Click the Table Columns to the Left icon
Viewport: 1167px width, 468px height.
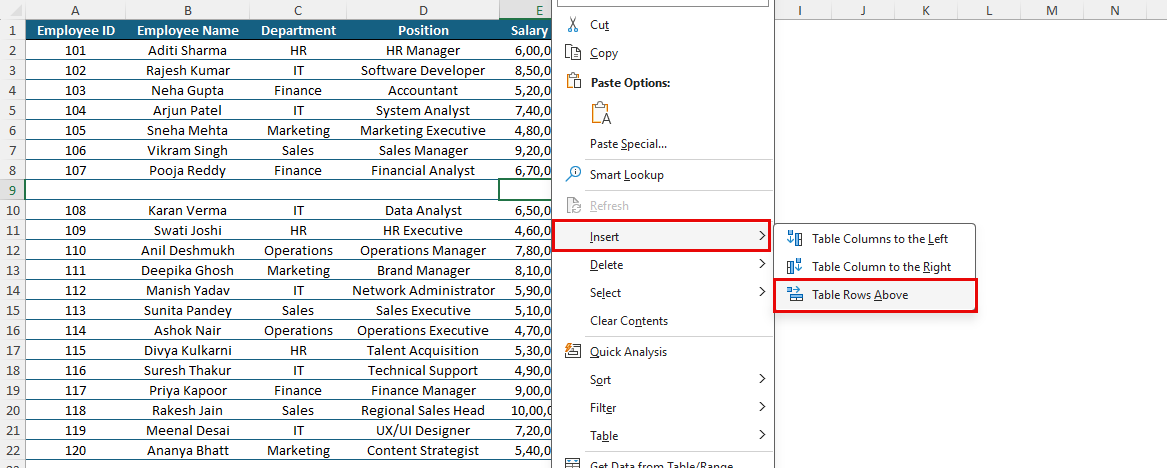point(795,239)
